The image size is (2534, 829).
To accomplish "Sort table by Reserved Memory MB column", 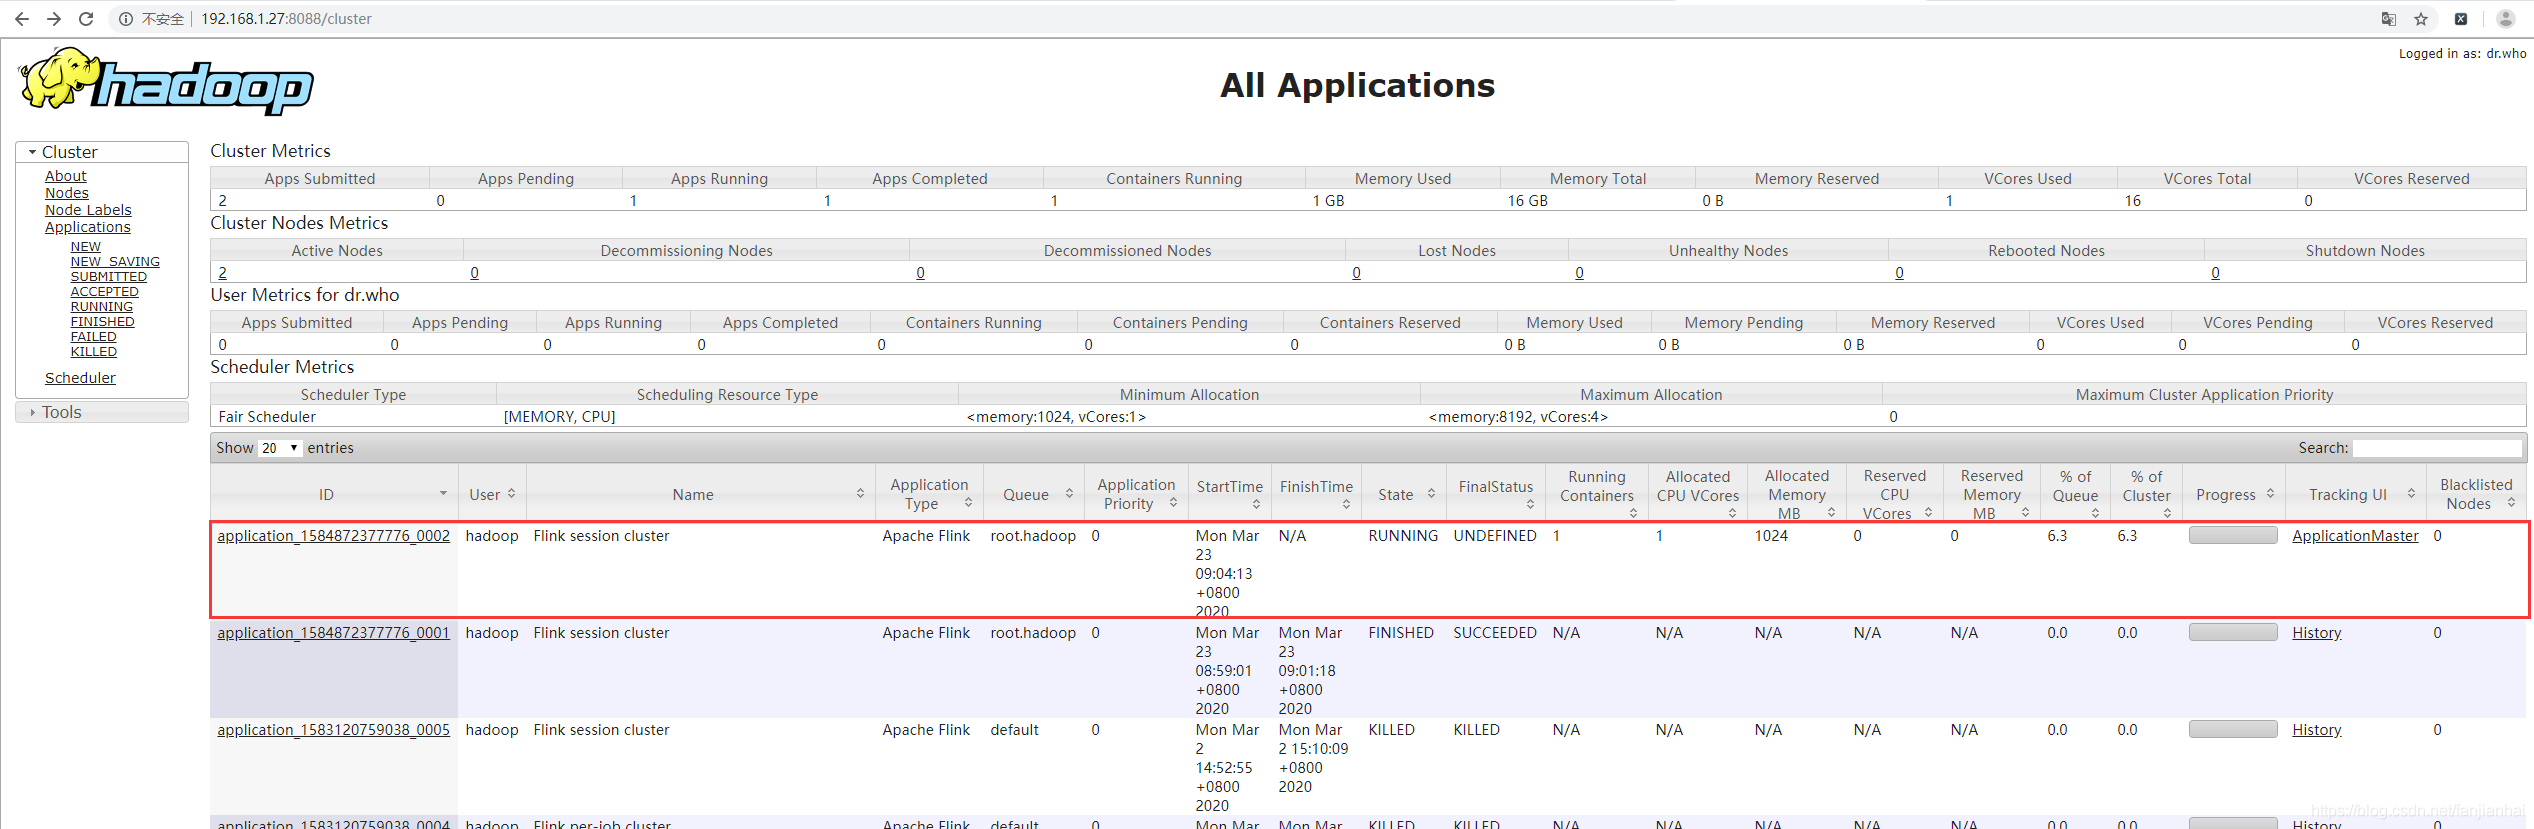I will 1992,494.
